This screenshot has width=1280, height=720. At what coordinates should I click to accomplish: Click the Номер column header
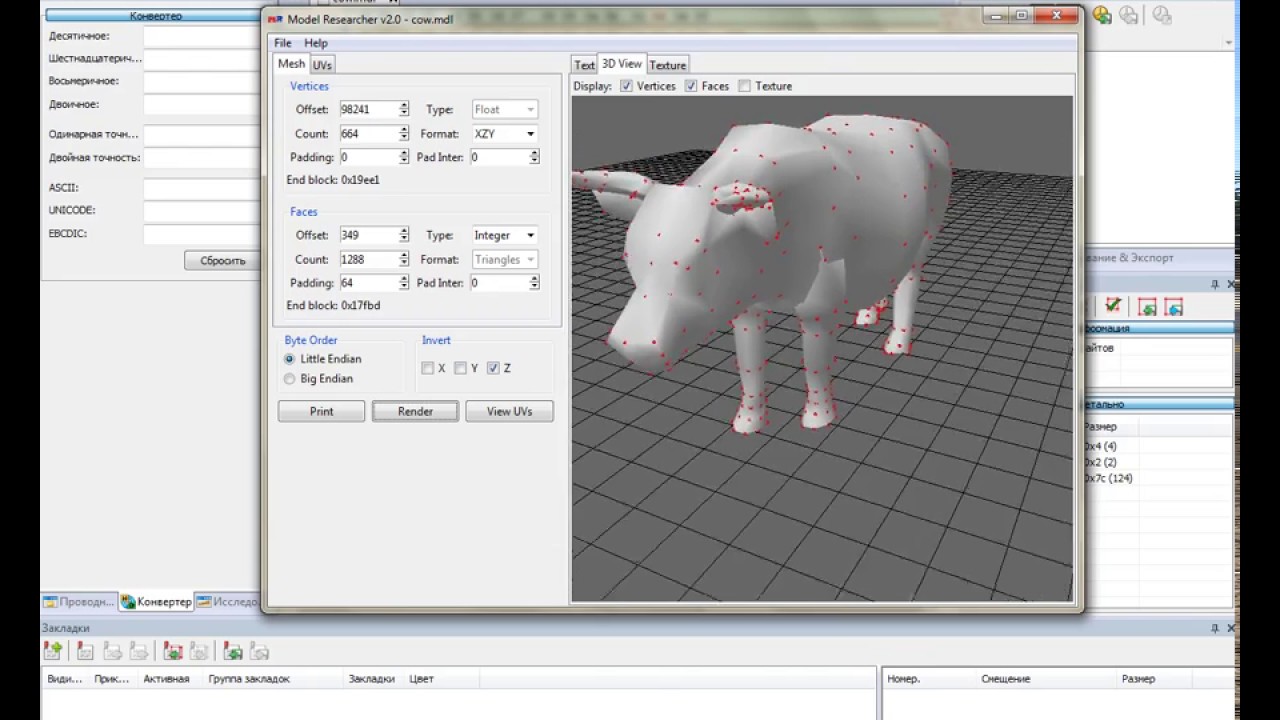pyautogui.click(x=903, y=679)
